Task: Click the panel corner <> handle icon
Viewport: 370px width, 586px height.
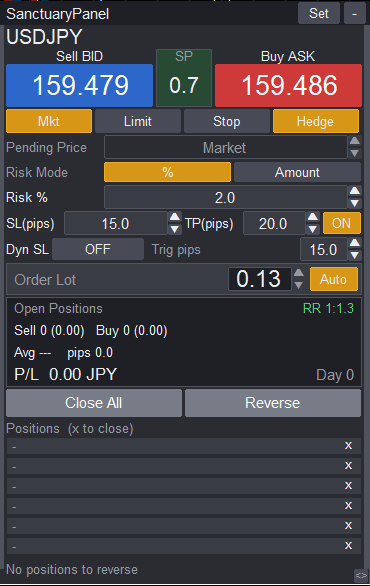Action: [x=361, y=575]
